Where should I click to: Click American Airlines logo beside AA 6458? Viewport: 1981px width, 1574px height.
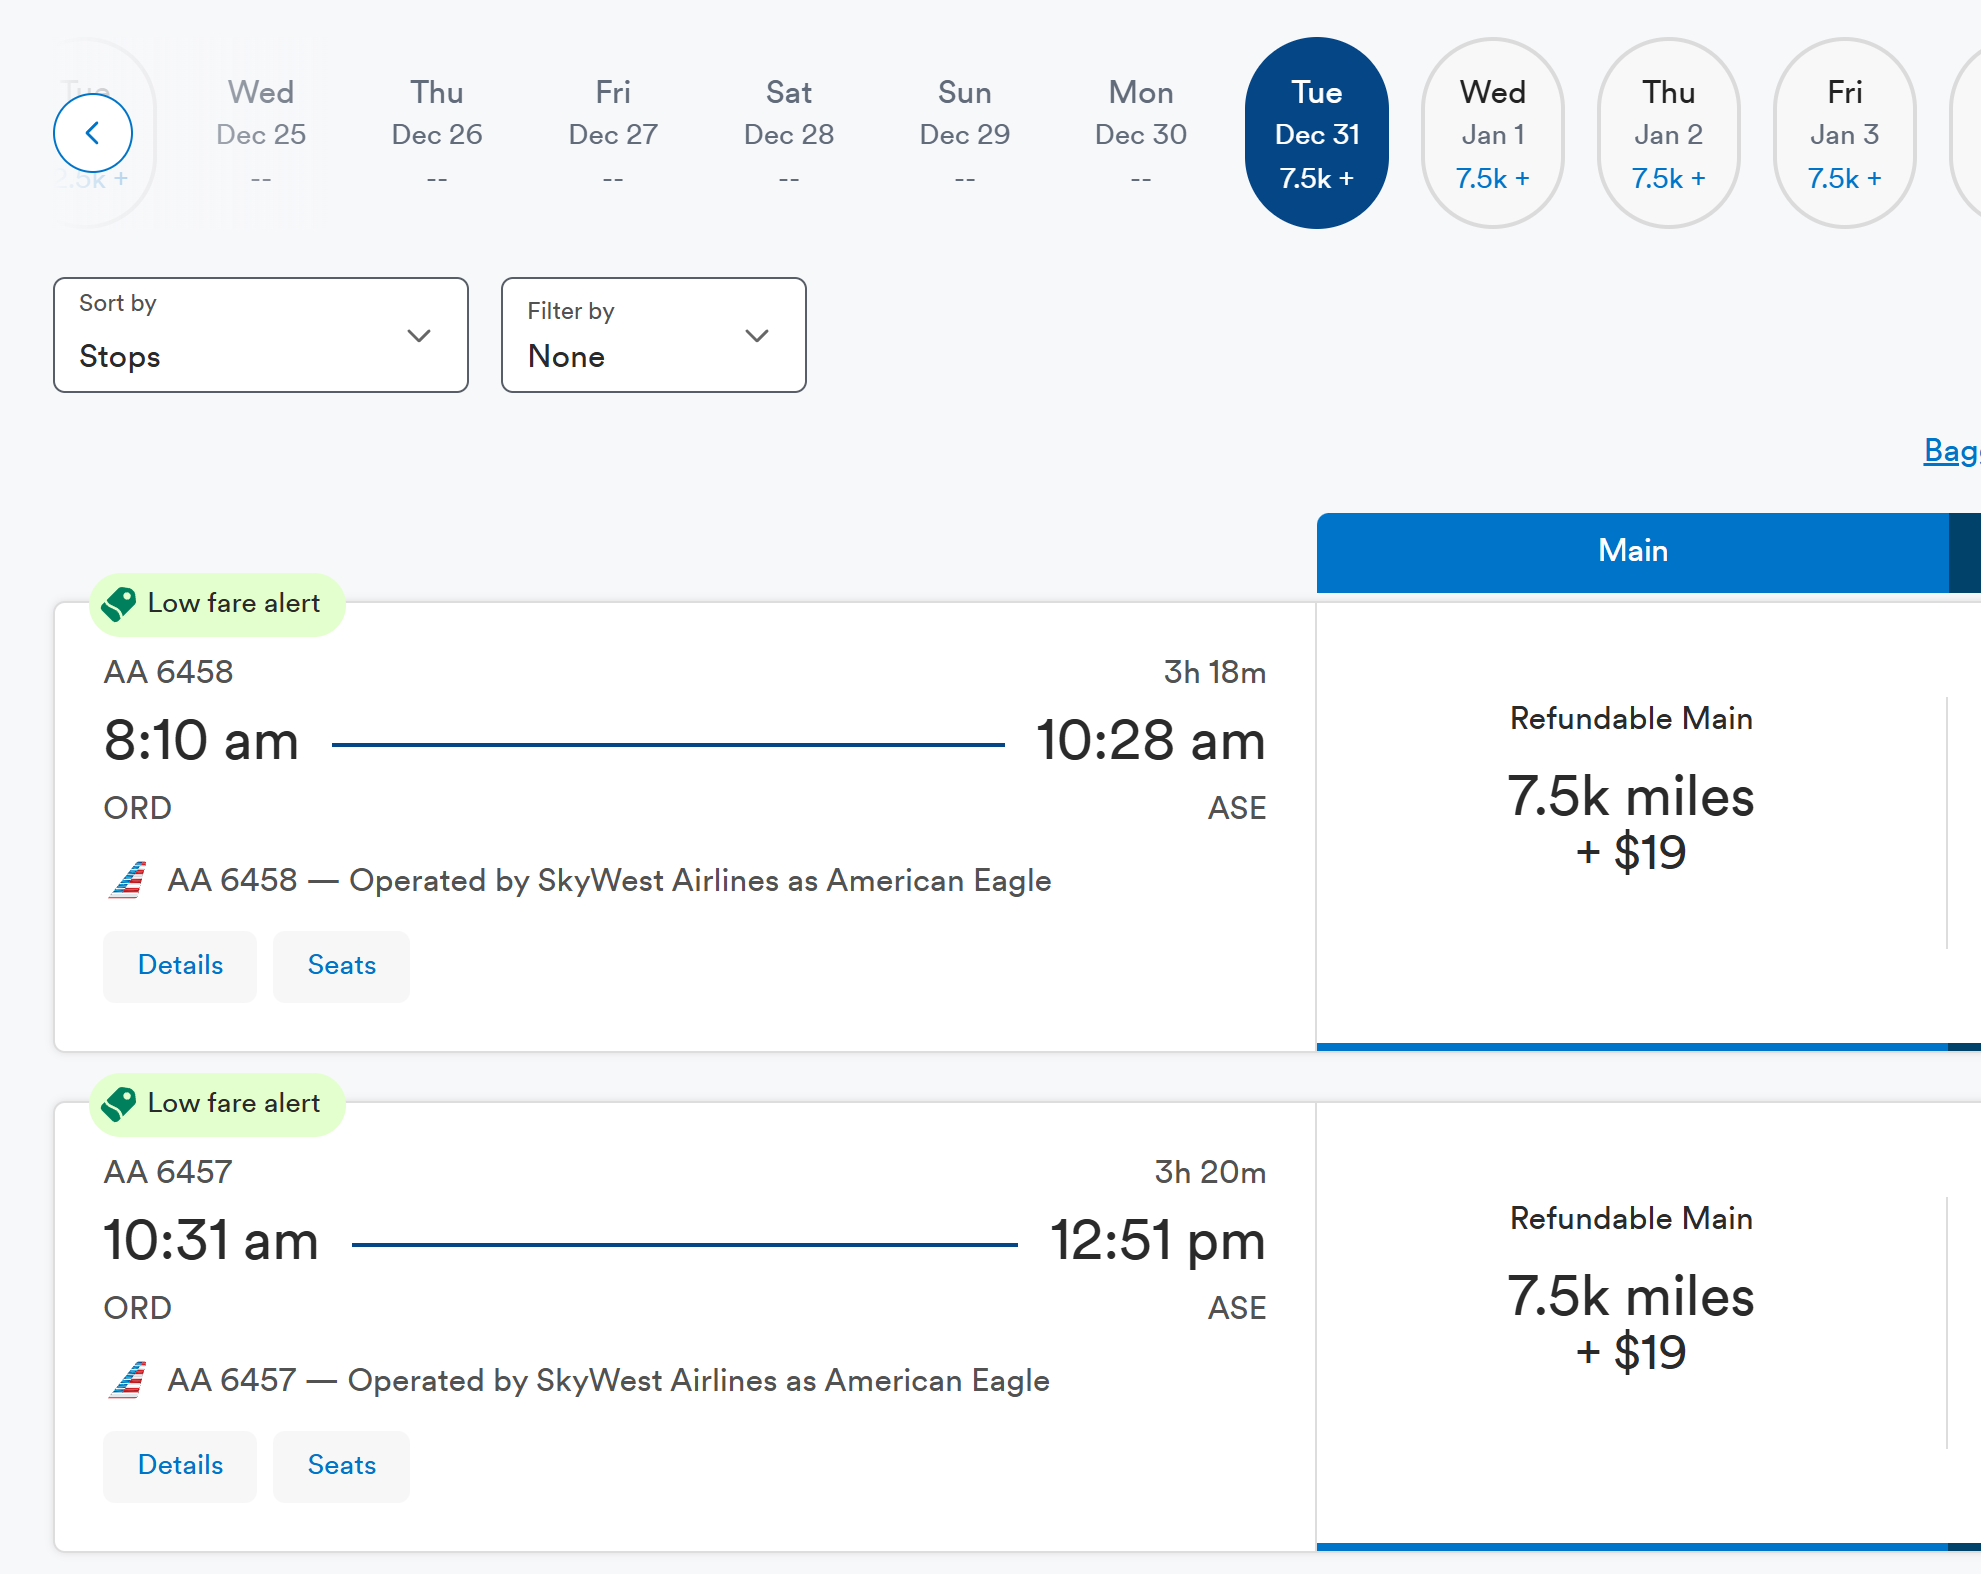[128, 881]
